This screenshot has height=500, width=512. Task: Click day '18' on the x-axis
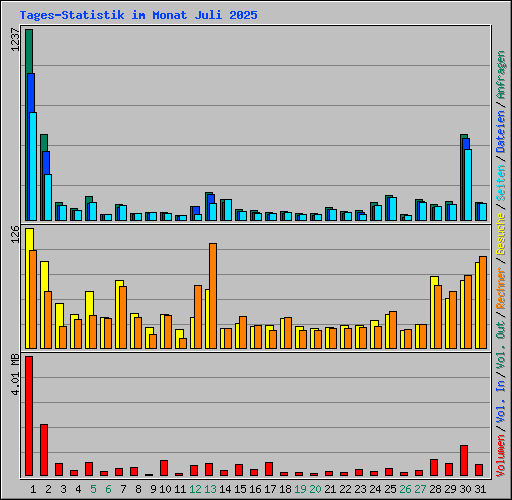[x=285, y=489]
